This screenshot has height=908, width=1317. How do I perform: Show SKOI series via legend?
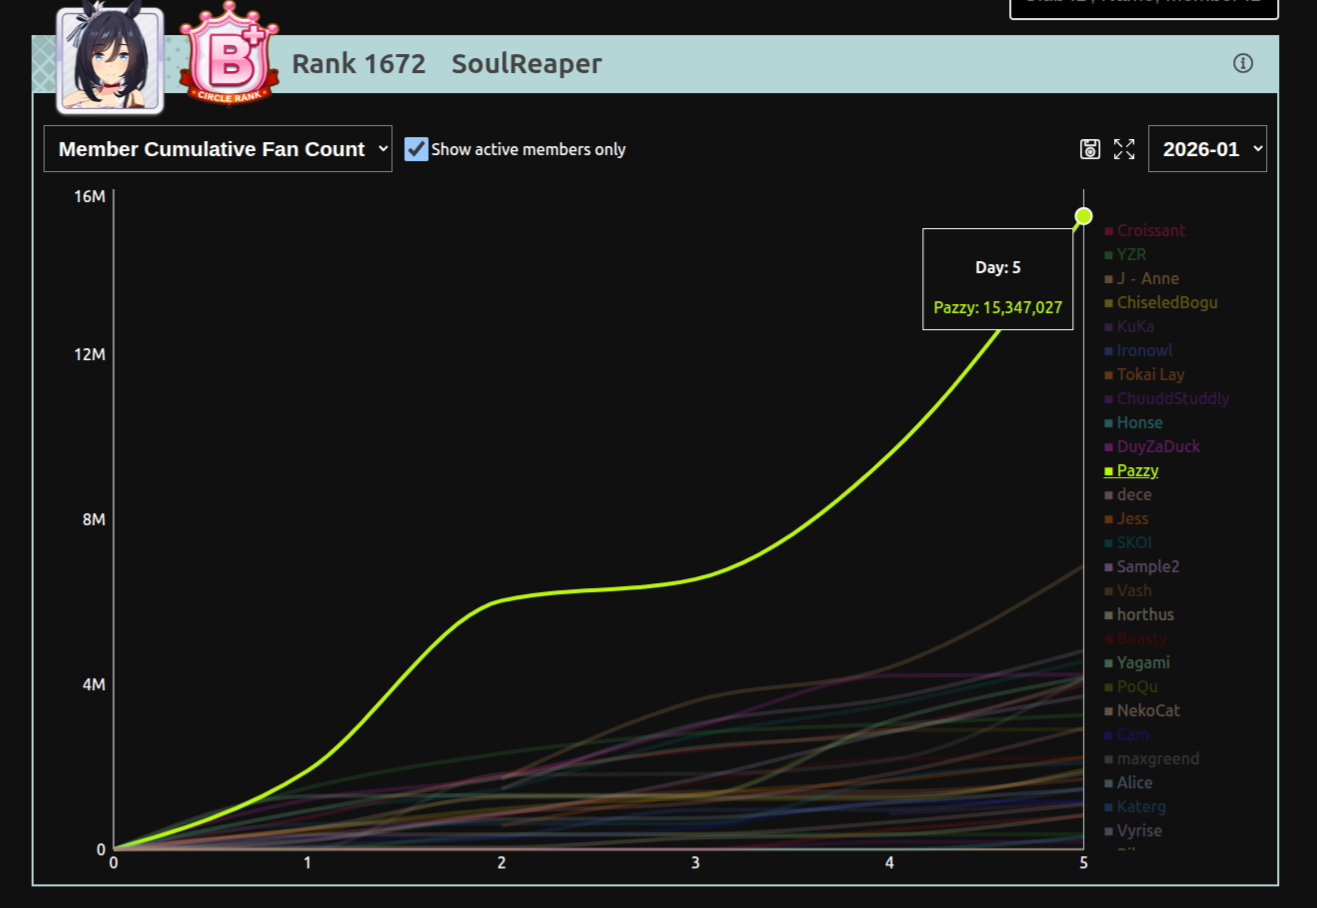point(1128,542)
